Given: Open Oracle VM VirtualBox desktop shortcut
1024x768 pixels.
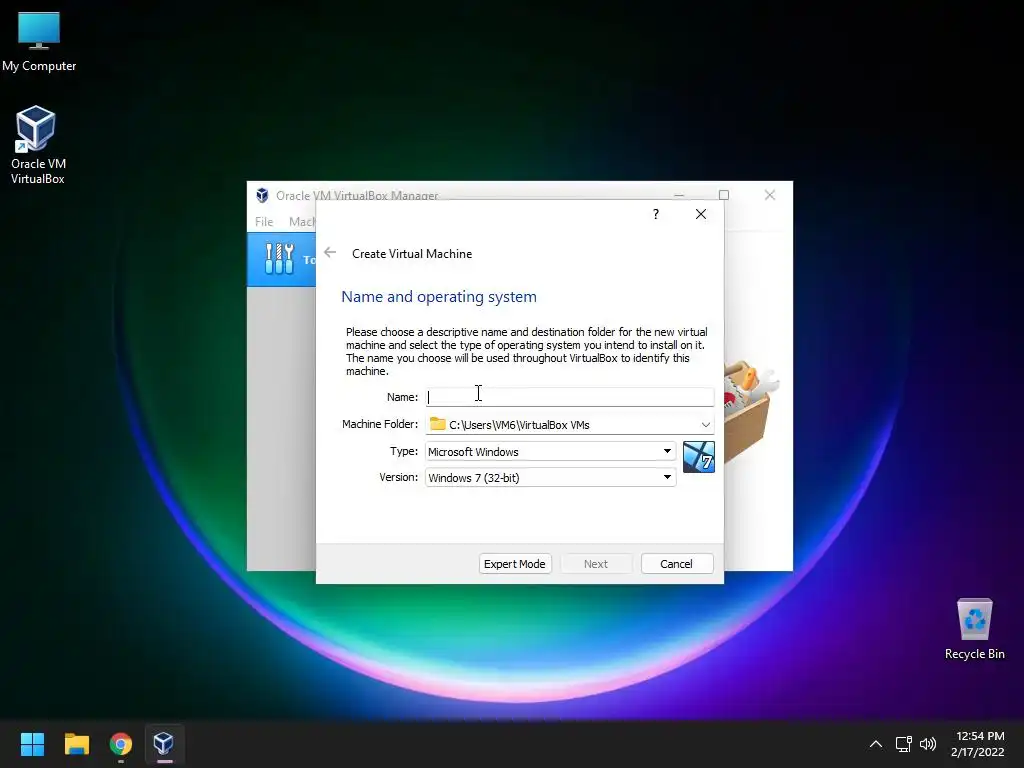Looking at the screenshot, I should click(x=37, y=145).
